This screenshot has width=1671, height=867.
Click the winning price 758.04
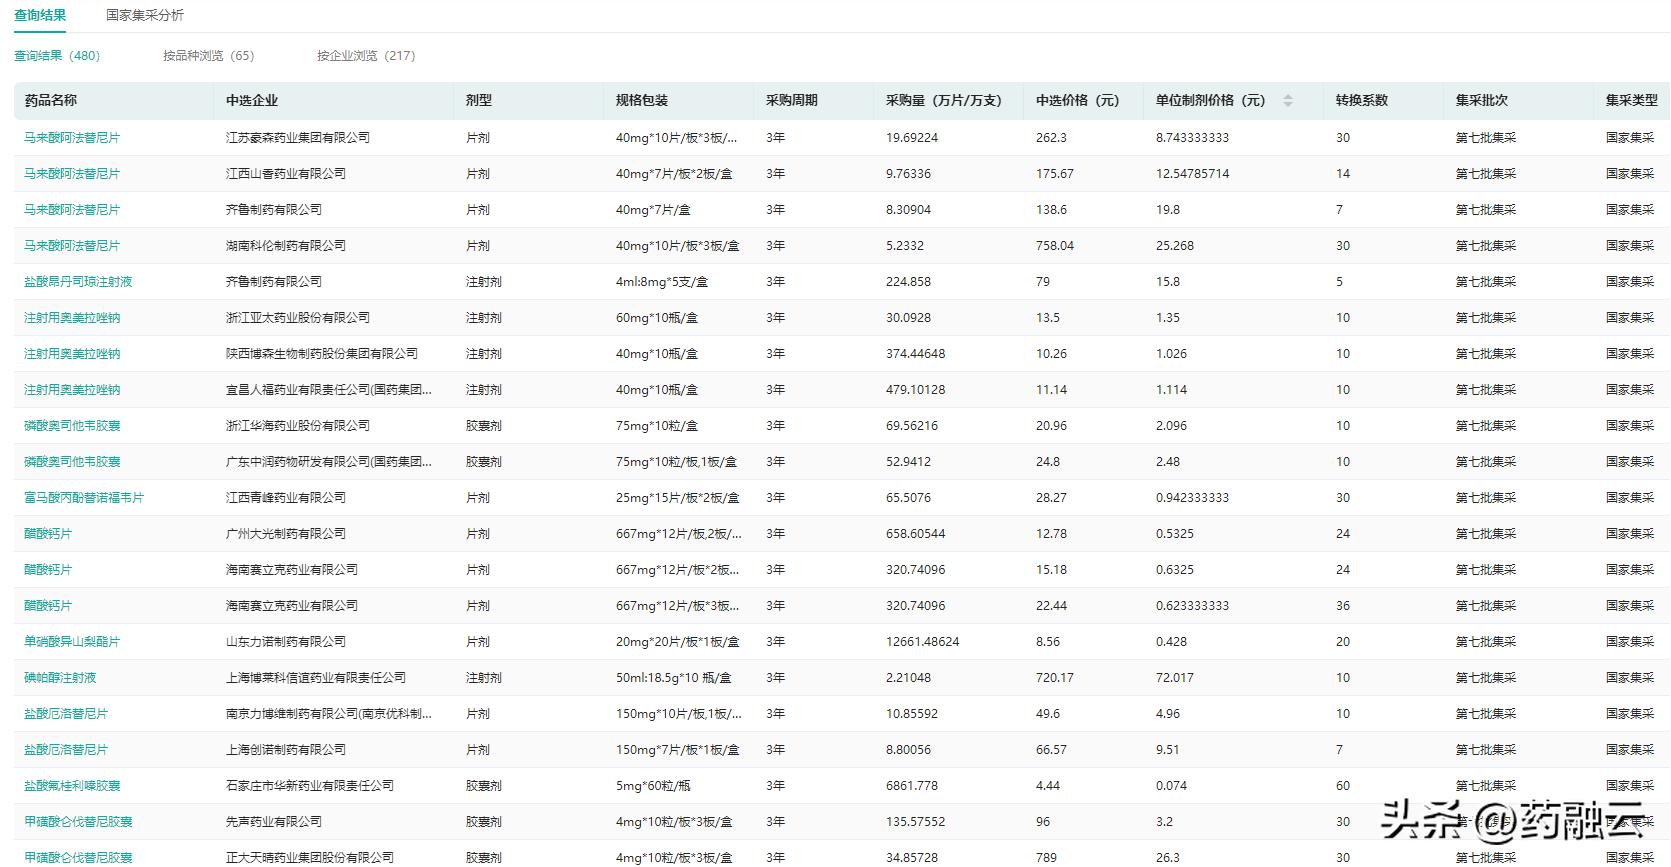[x=1055, y=246]
